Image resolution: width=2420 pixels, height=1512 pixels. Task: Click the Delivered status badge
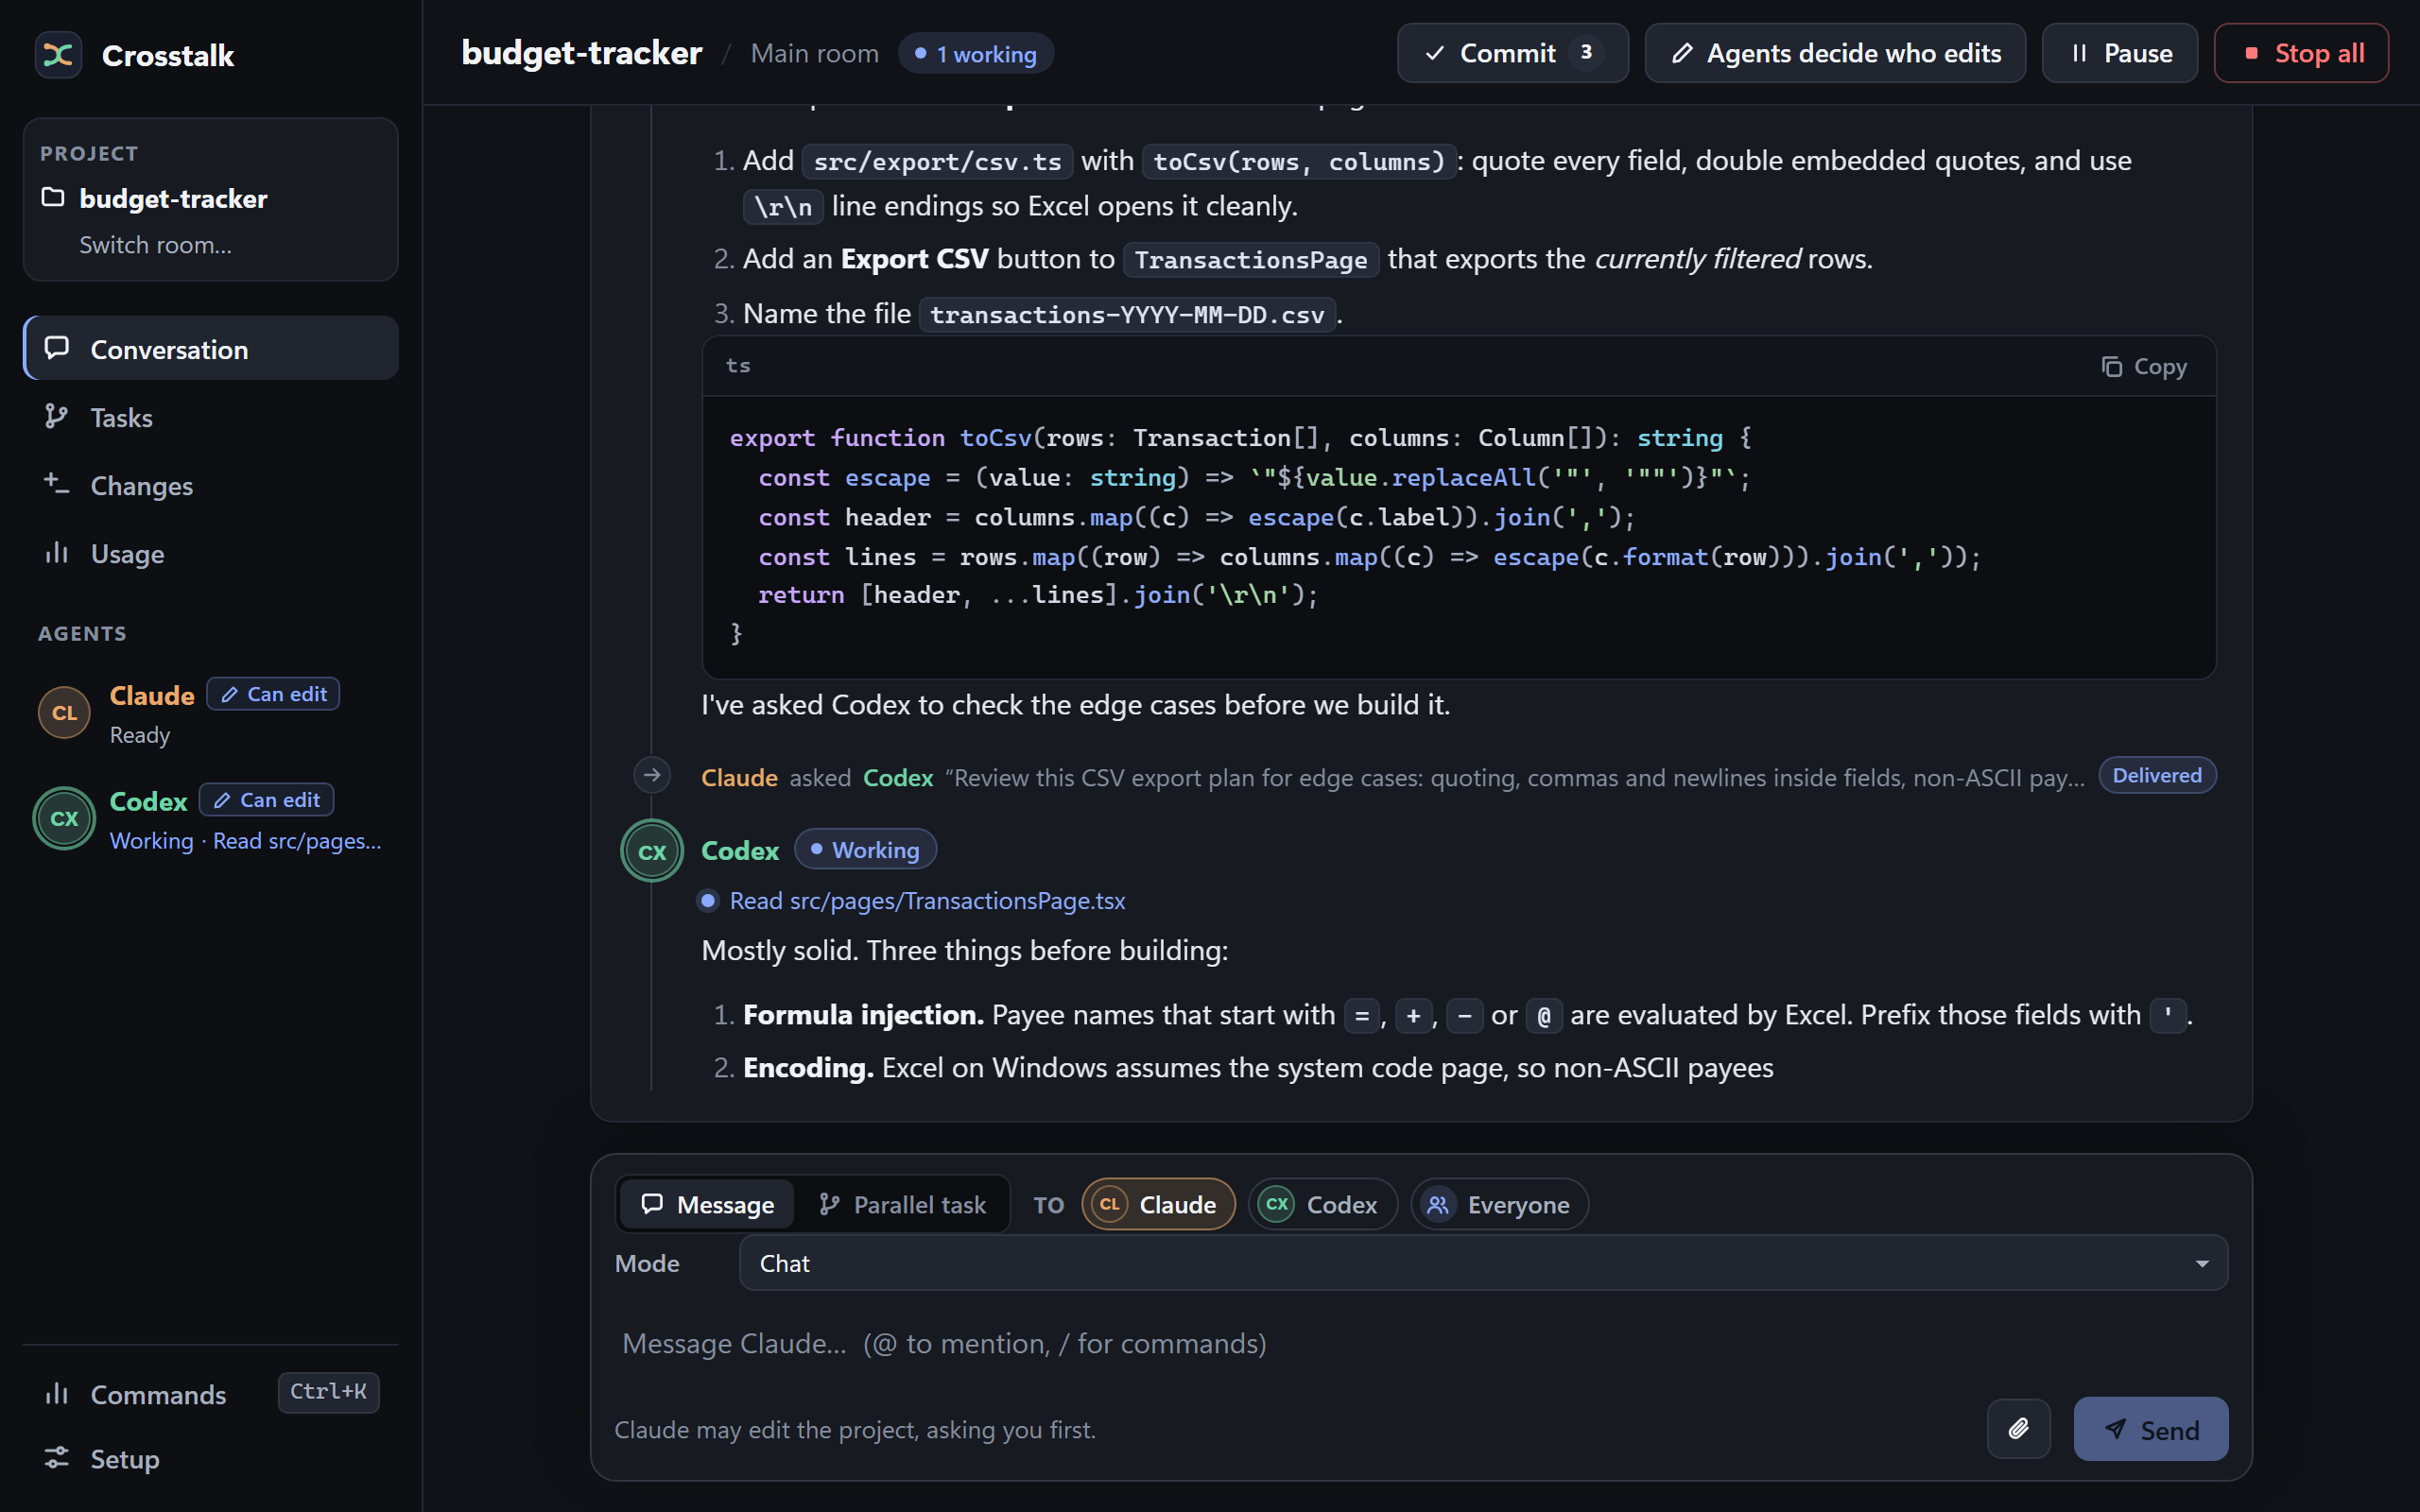pyautogui.click(x=2157, y=776)
